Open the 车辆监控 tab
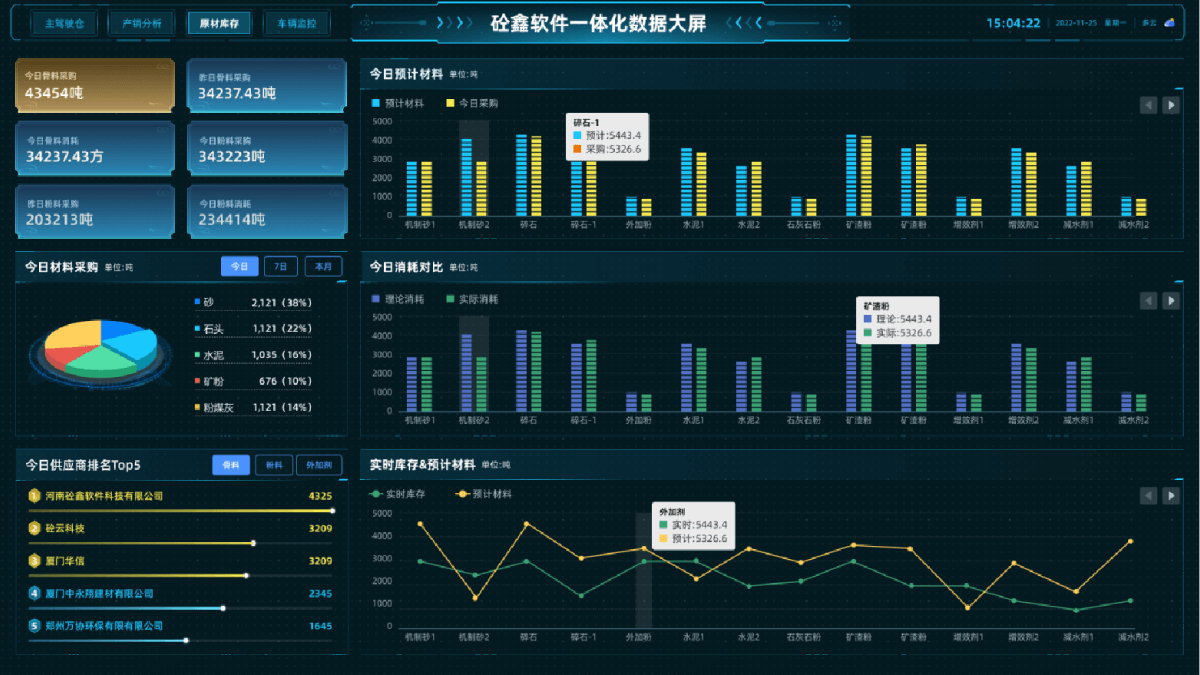1200x675 pixels. coord(297,23)
